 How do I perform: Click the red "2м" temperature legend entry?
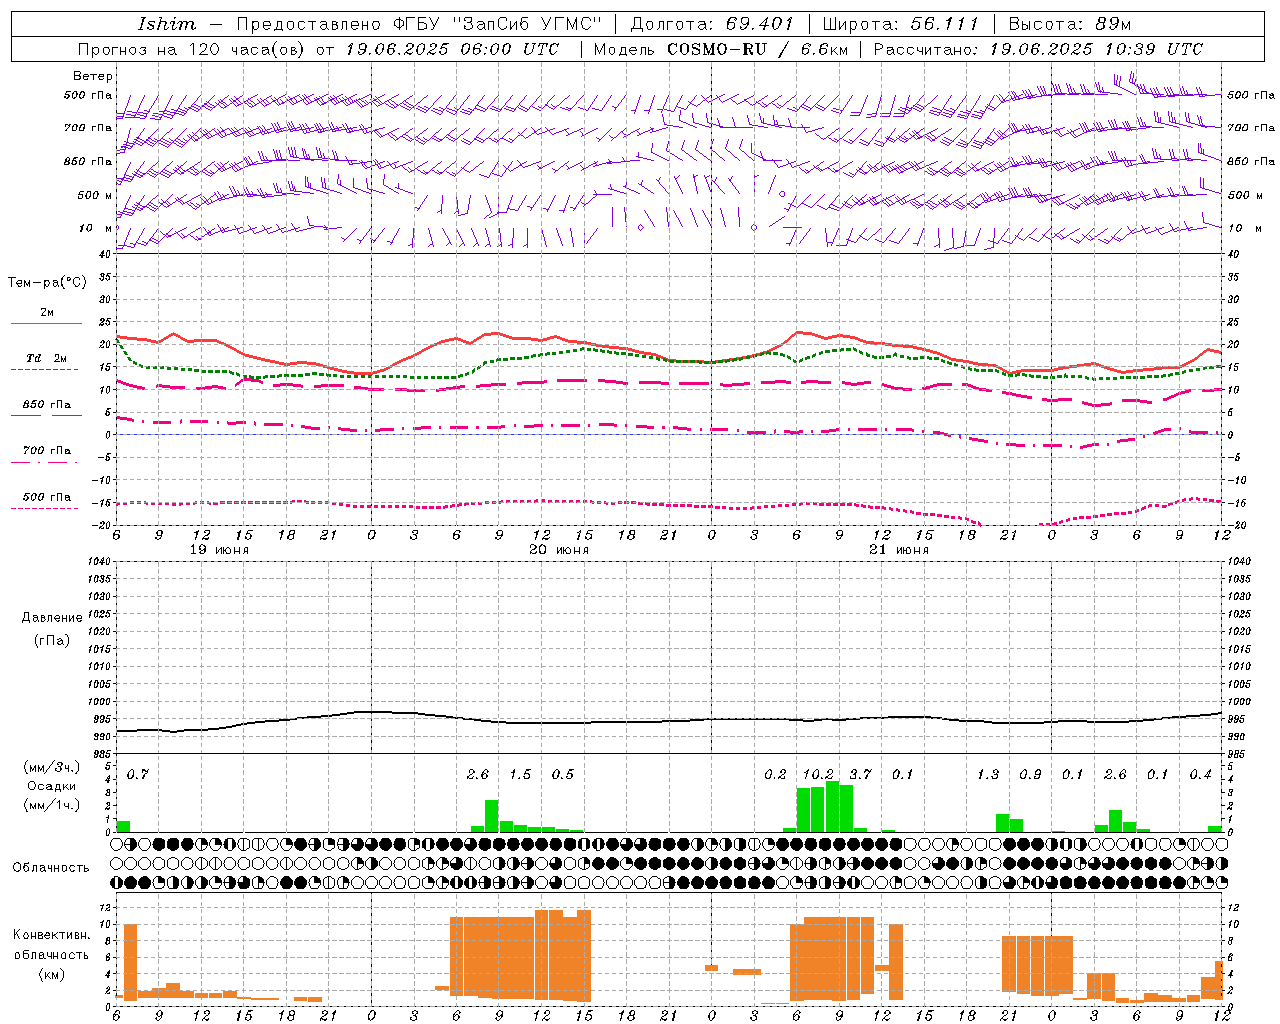[47, 312]
